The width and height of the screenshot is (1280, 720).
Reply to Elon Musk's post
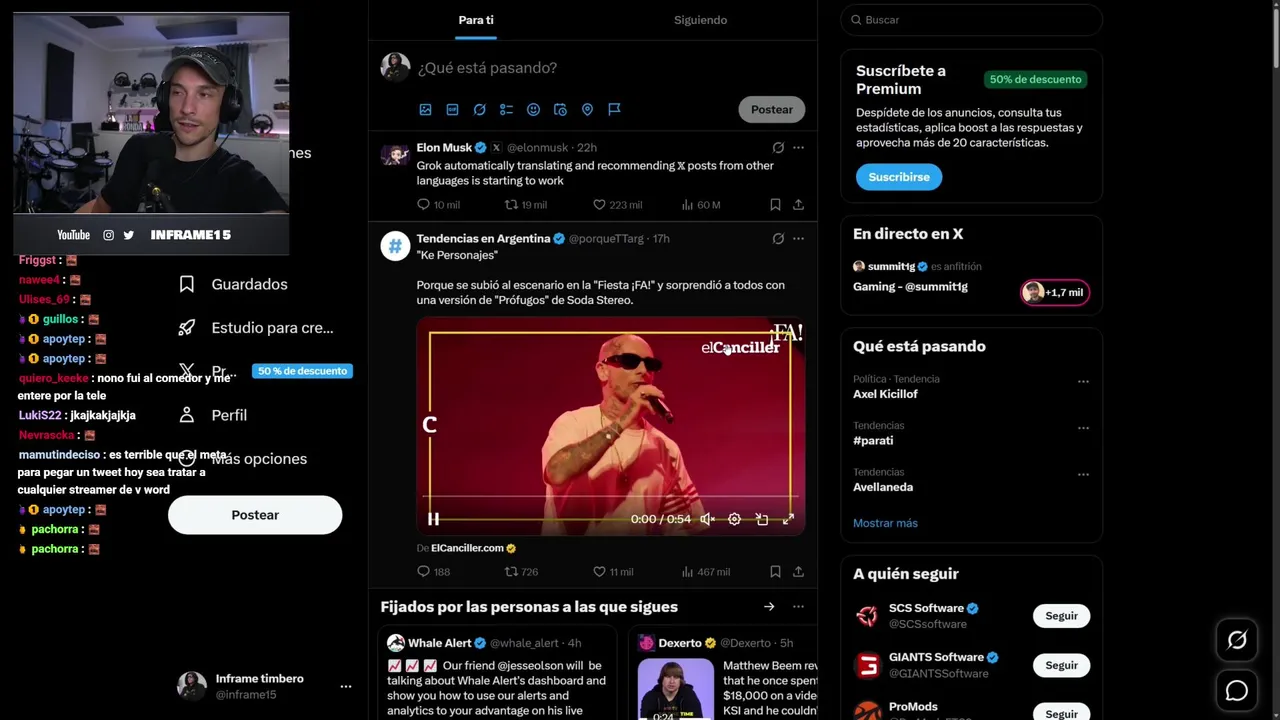[x=438, y=204]
